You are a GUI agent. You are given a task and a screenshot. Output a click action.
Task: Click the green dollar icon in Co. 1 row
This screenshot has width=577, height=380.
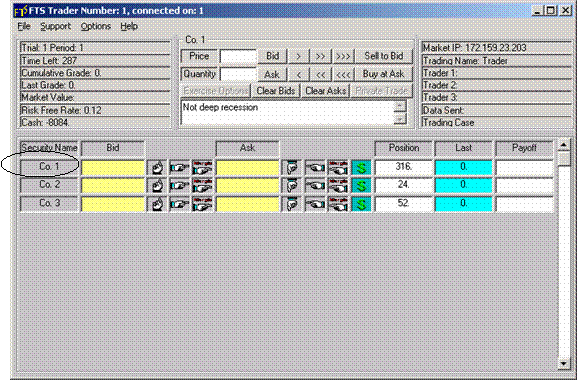tap(361, 168)
